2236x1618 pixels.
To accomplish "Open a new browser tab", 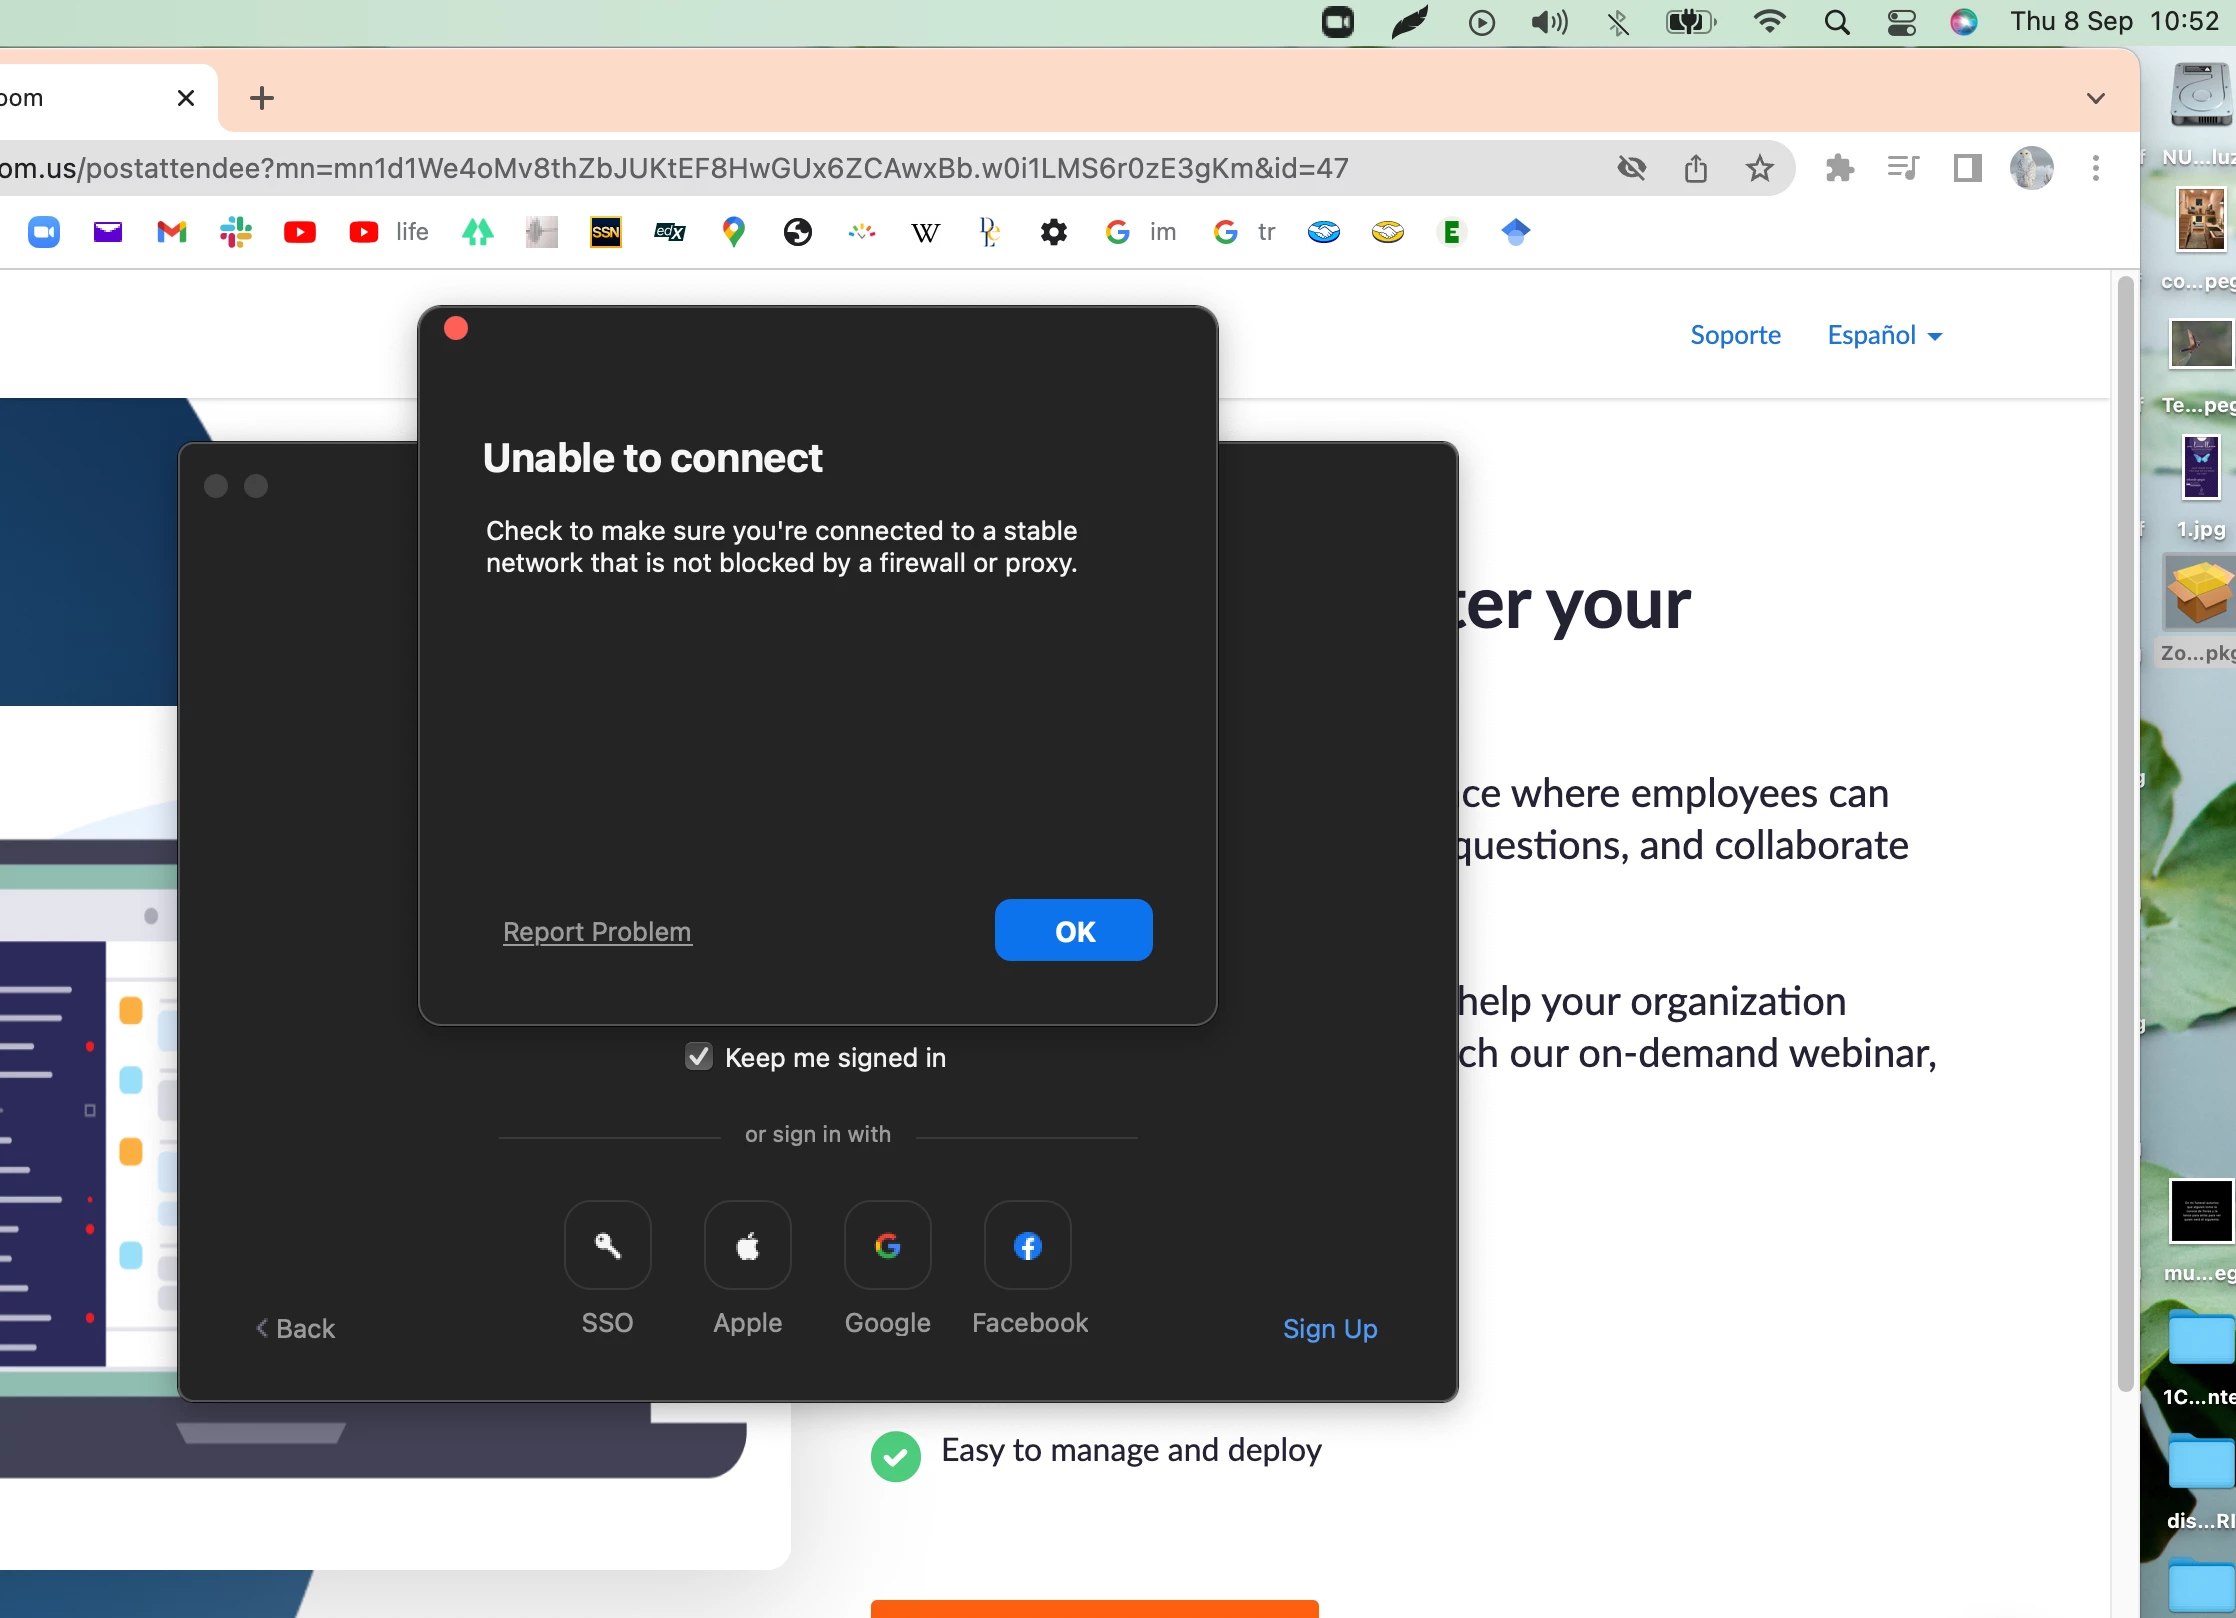I will 262,98.
